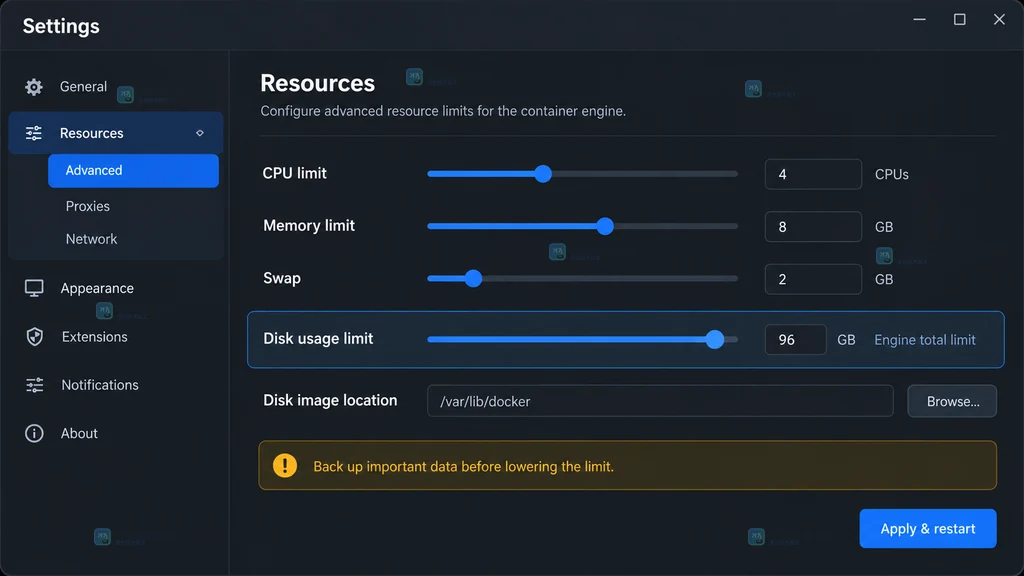Click the Disk usage limit slider handle
1024x576 pixels.
coord(715,340)
